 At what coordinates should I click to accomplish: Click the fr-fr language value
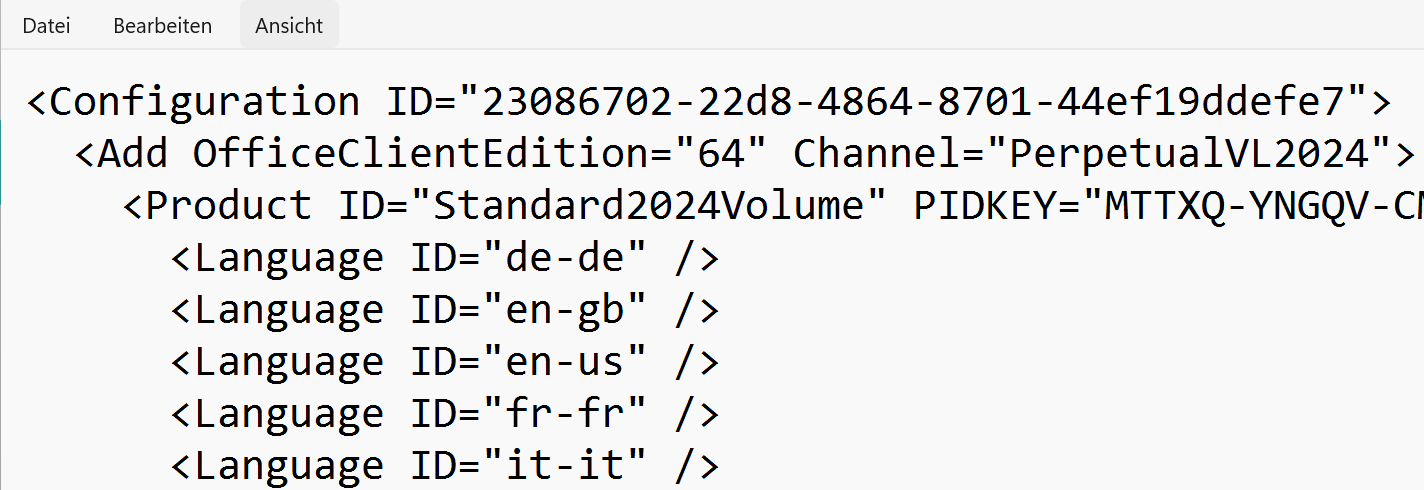(x=566, y=414)
